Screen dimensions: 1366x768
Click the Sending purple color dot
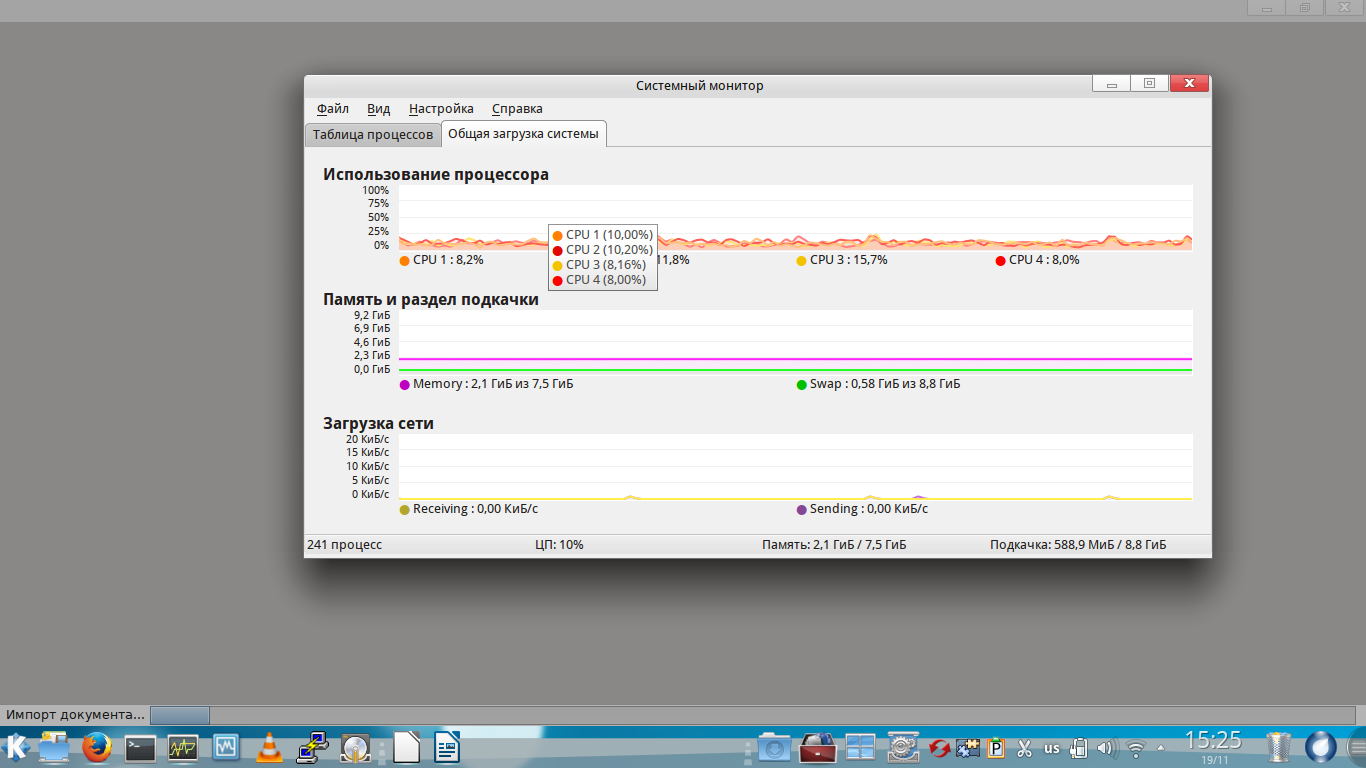[802, 509]
